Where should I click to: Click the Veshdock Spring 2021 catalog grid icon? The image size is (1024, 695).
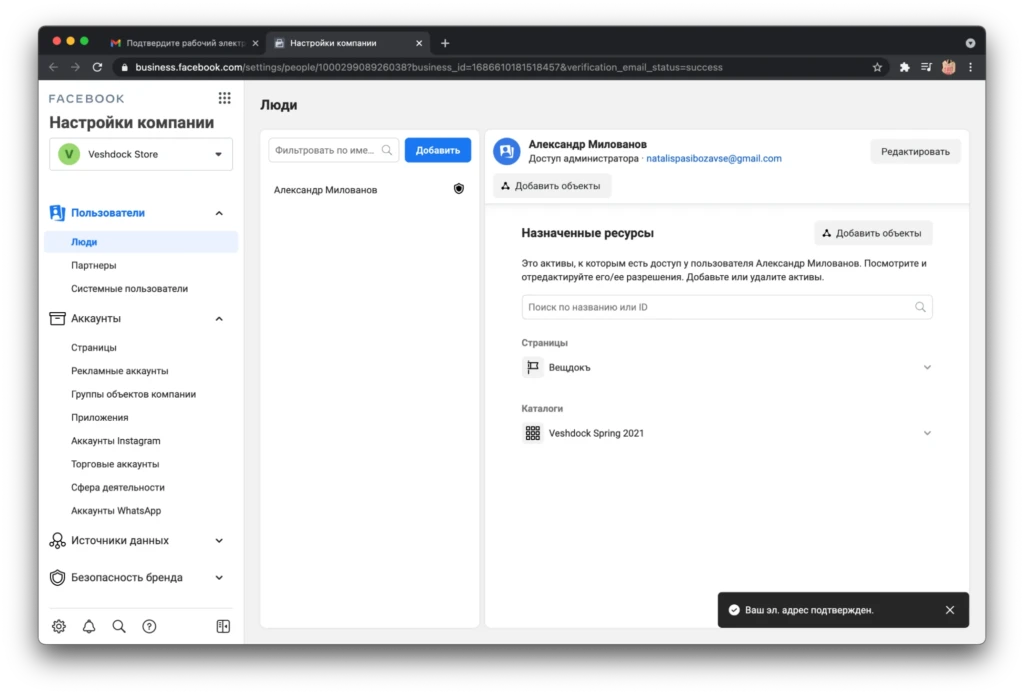click(533, 433)
